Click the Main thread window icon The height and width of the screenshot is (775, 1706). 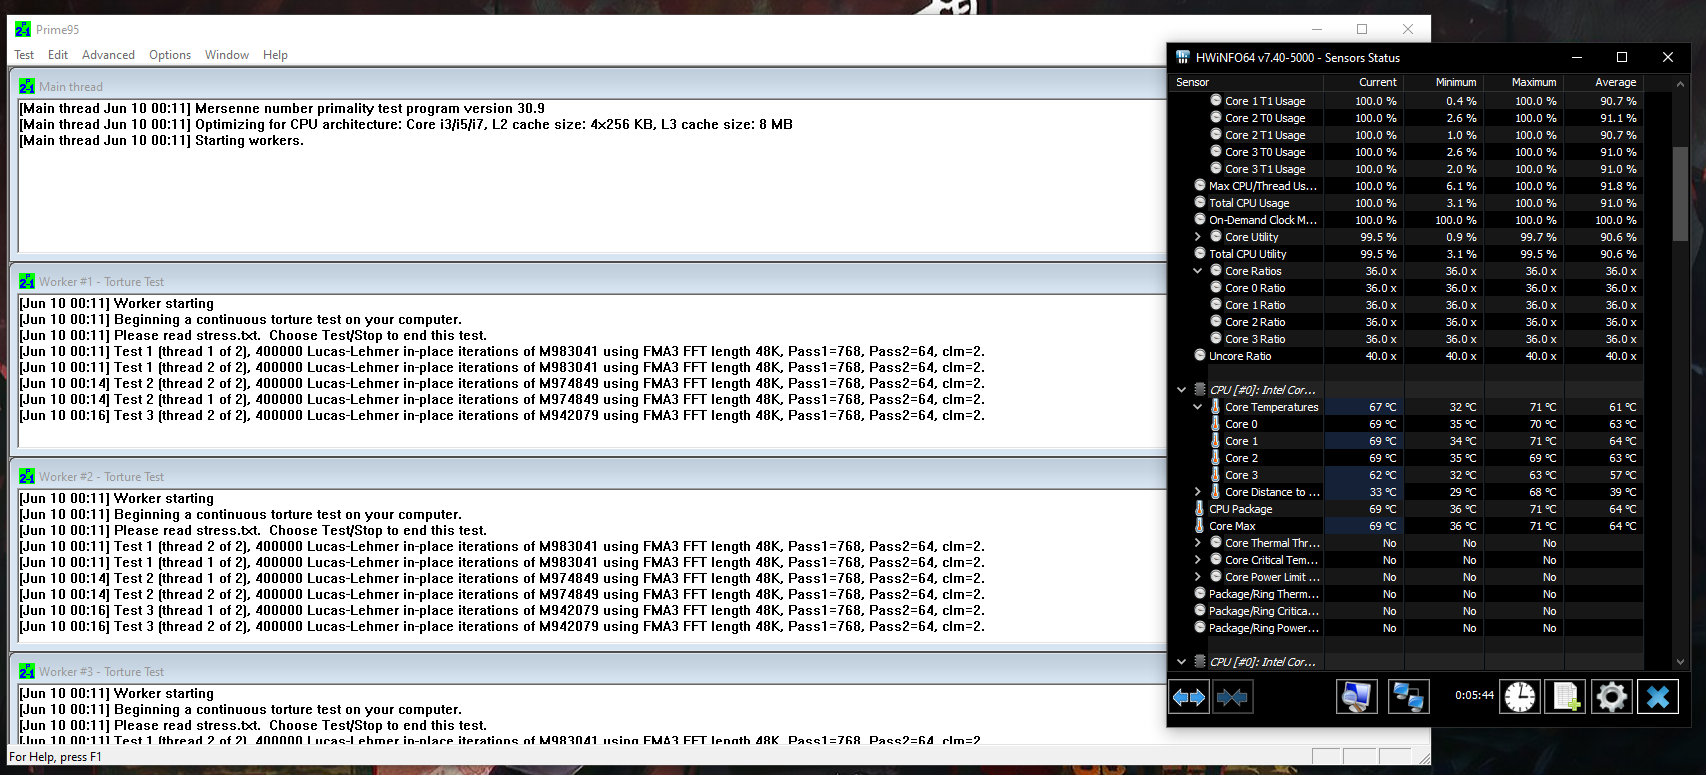pyautogui.click(x=27, y=87)
